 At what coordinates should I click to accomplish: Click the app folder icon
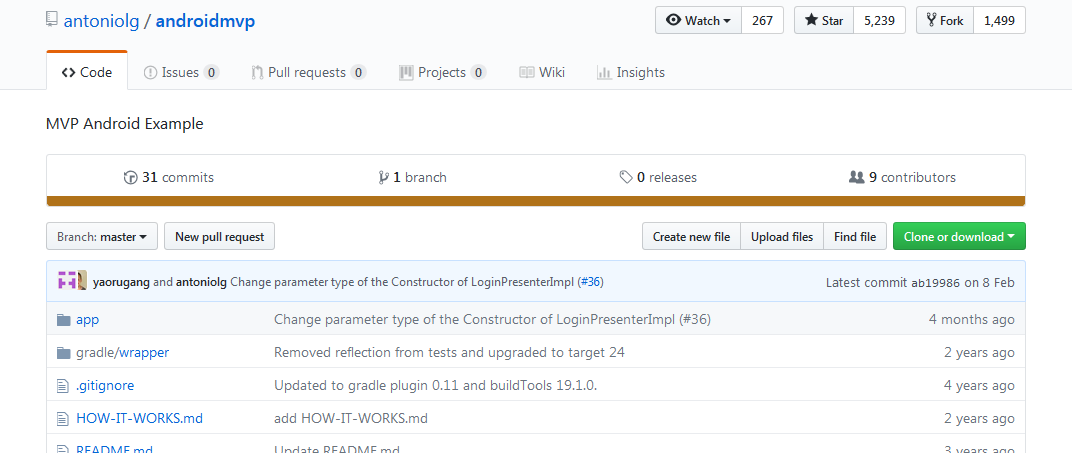64,320
